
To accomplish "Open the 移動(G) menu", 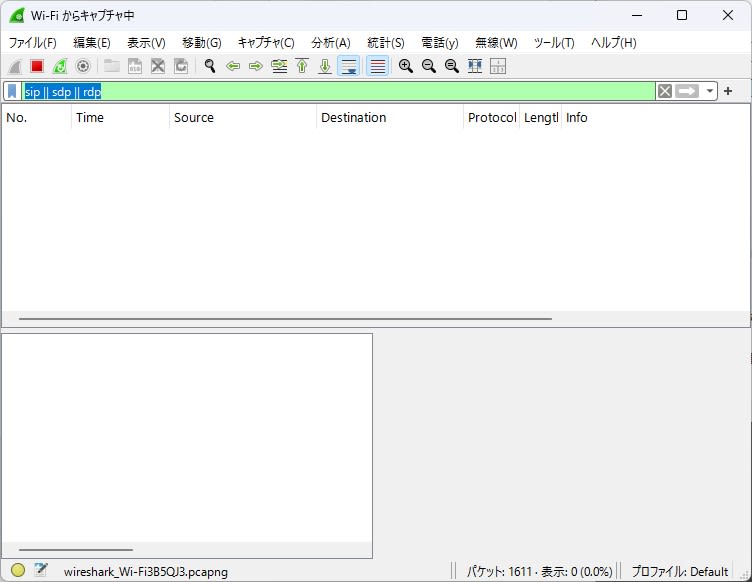I will pyautogui.click(x=201, y=43).
